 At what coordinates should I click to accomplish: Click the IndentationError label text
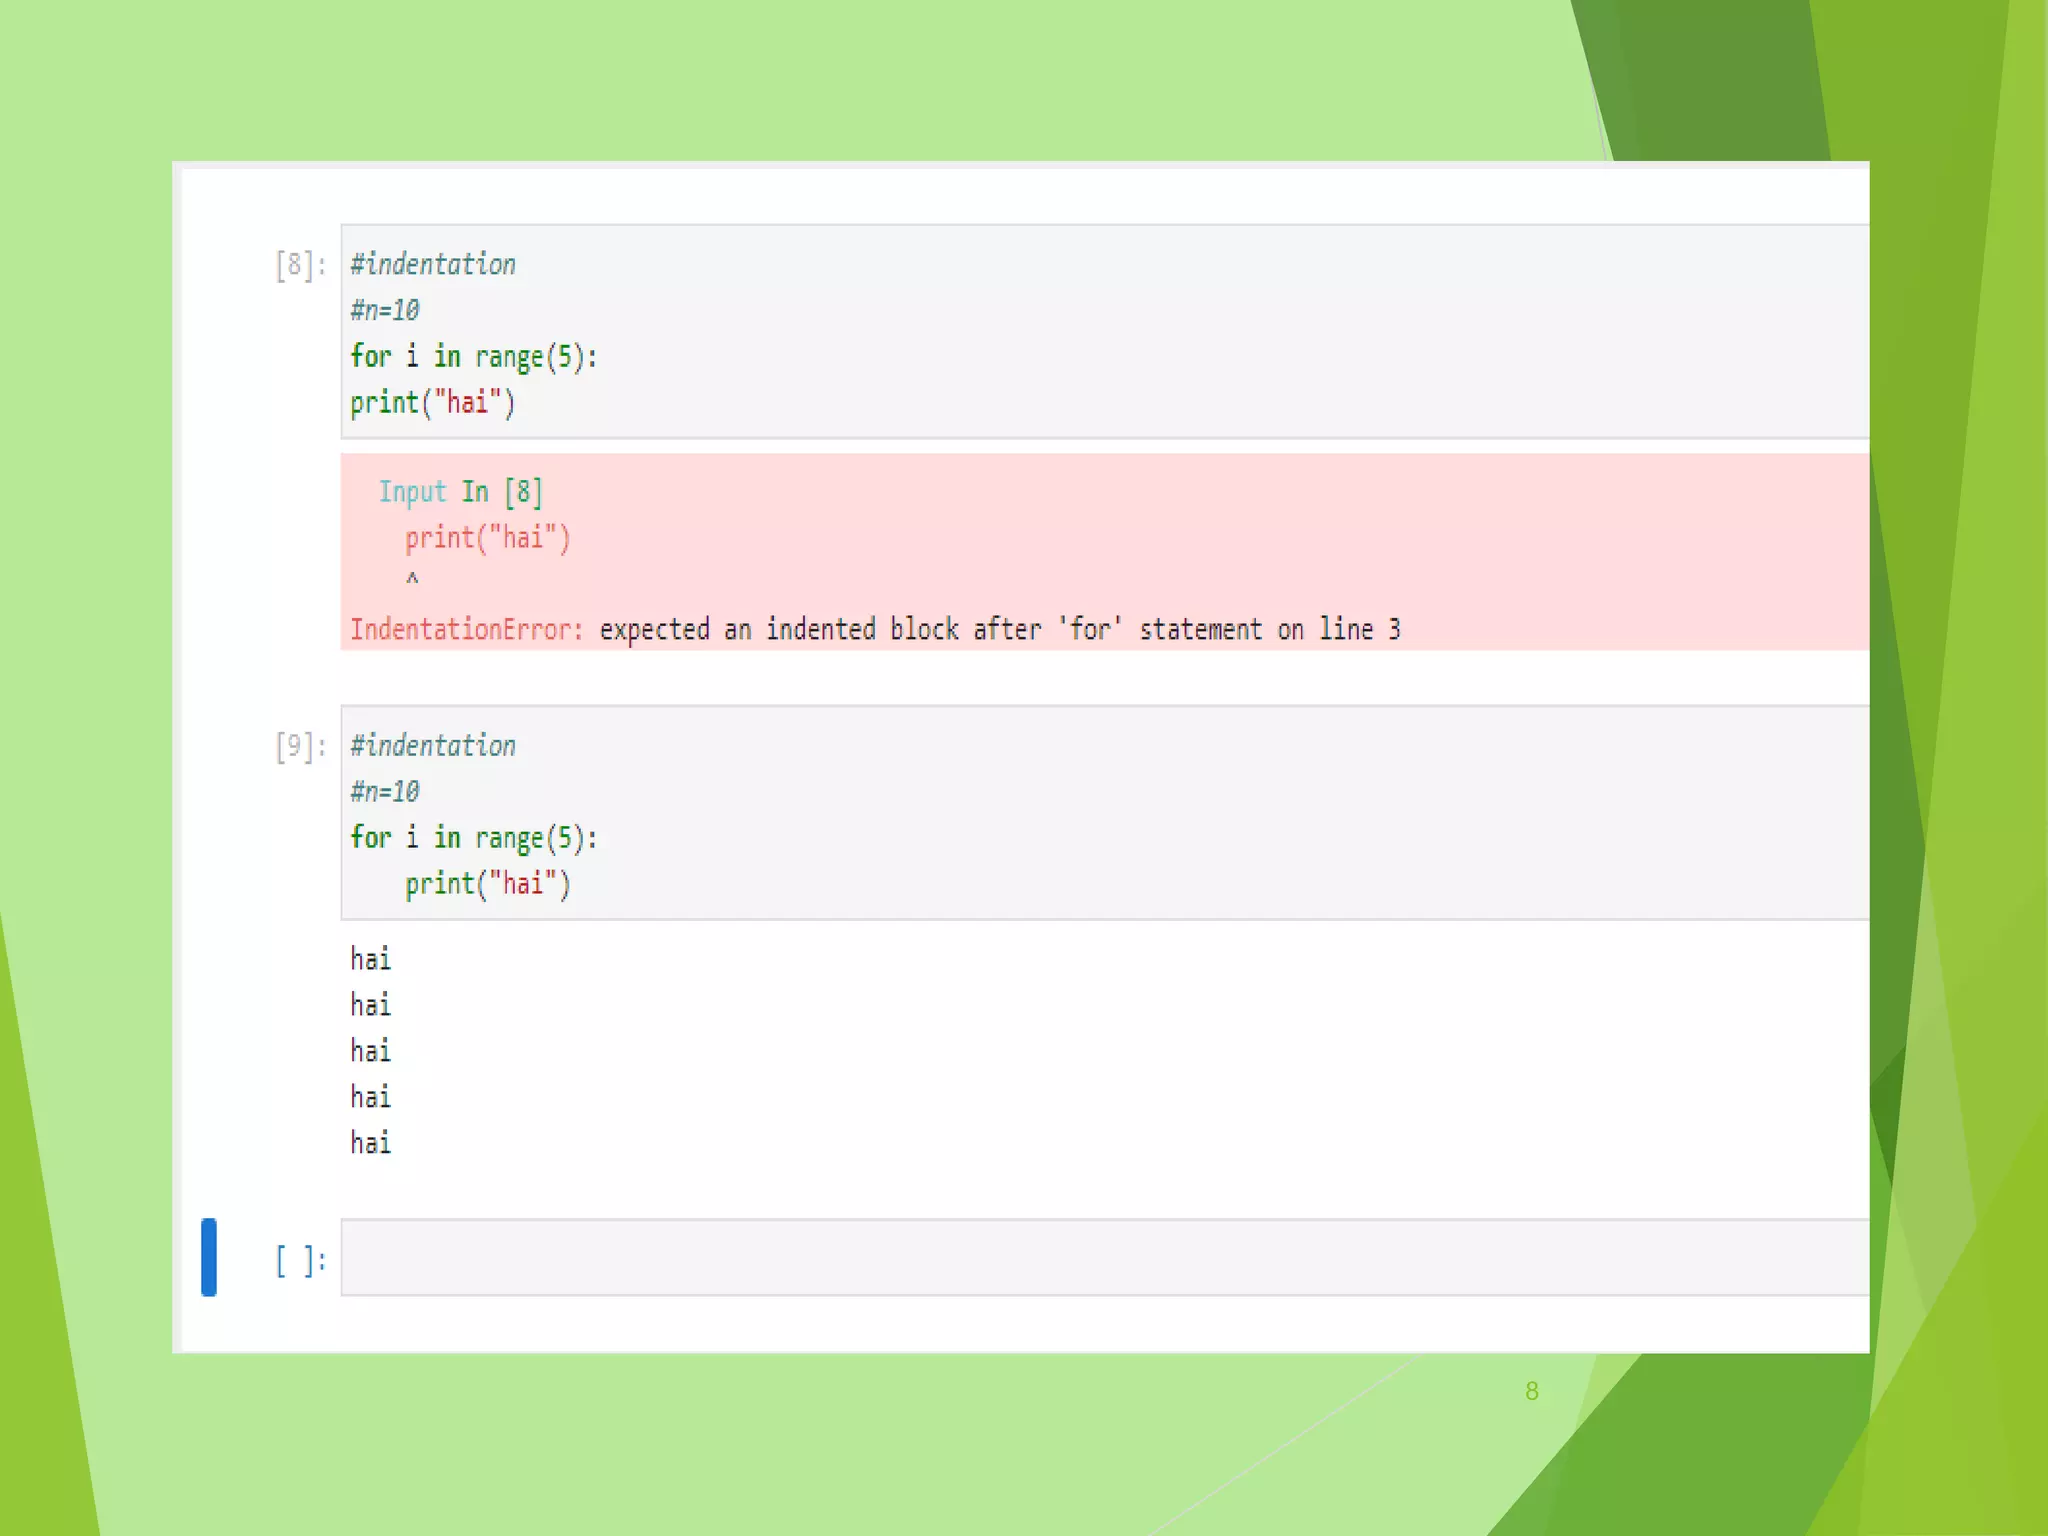tap(466, 630)
